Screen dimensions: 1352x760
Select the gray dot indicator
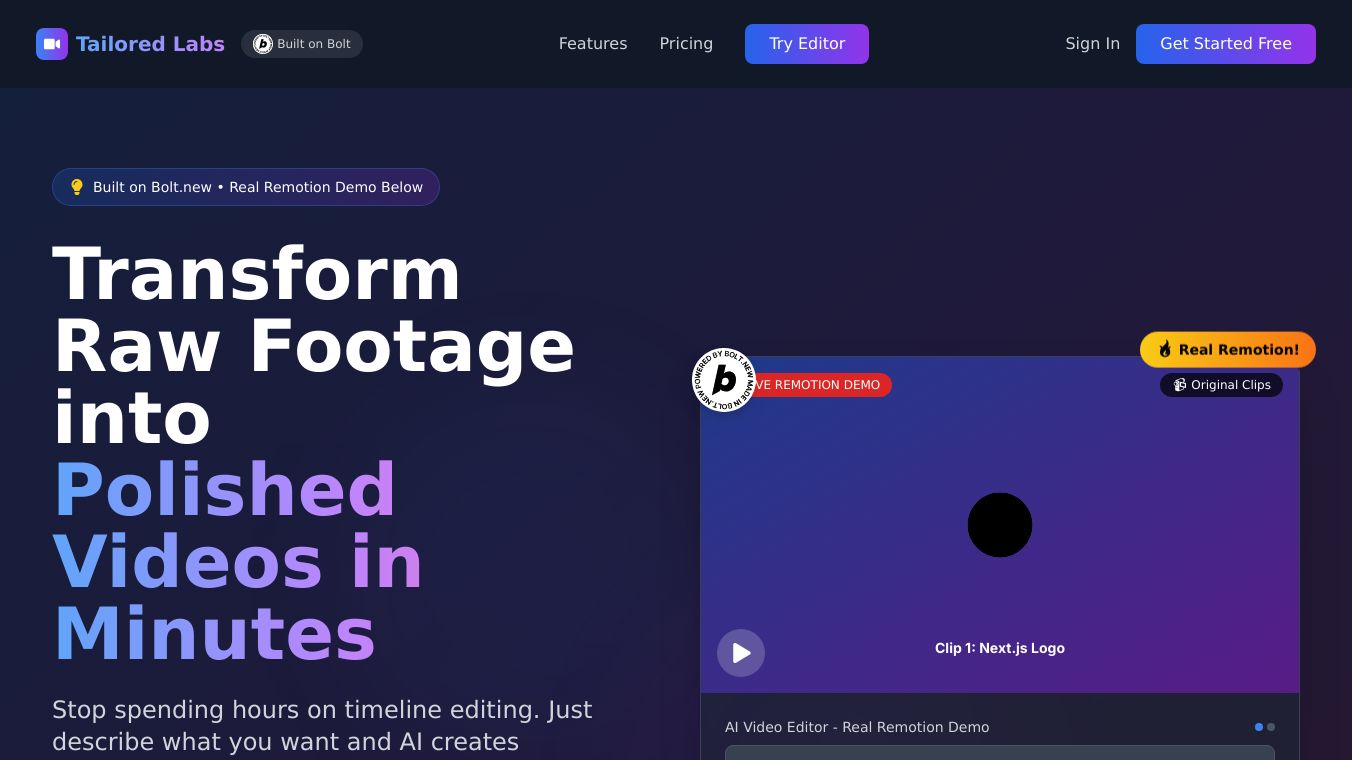click(1271, 727)
